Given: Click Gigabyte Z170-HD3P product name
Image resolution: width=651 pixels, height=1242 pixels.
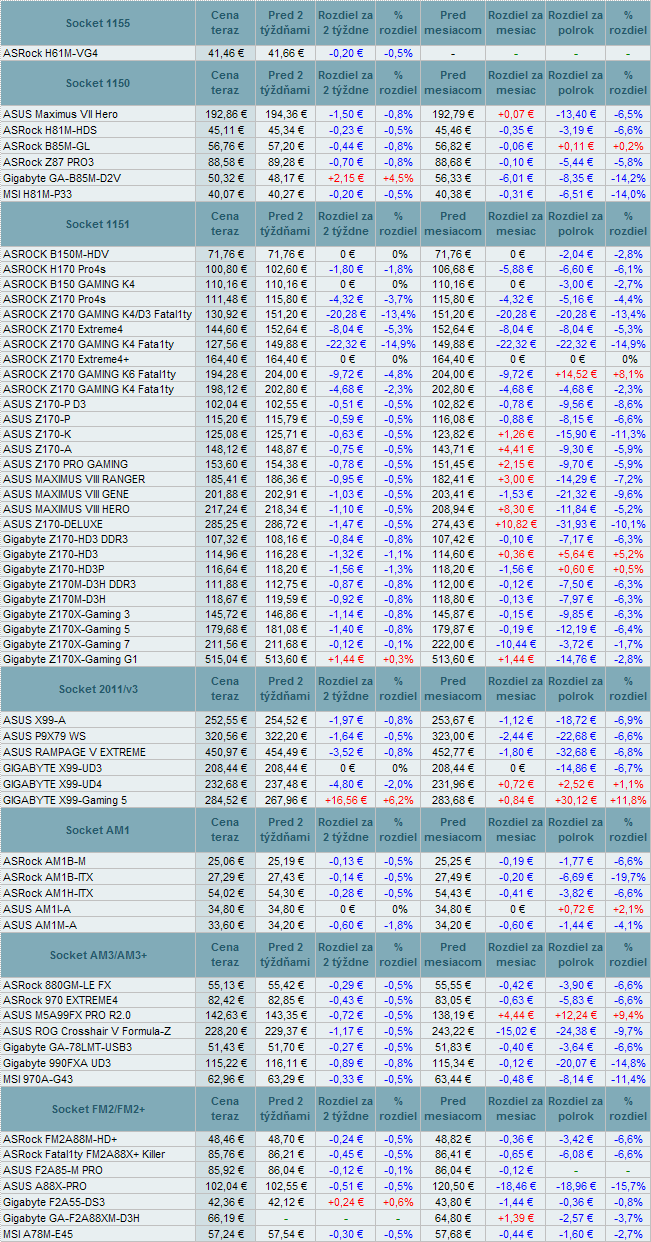Looking at the screenshot, I should [x=53, y=569].
